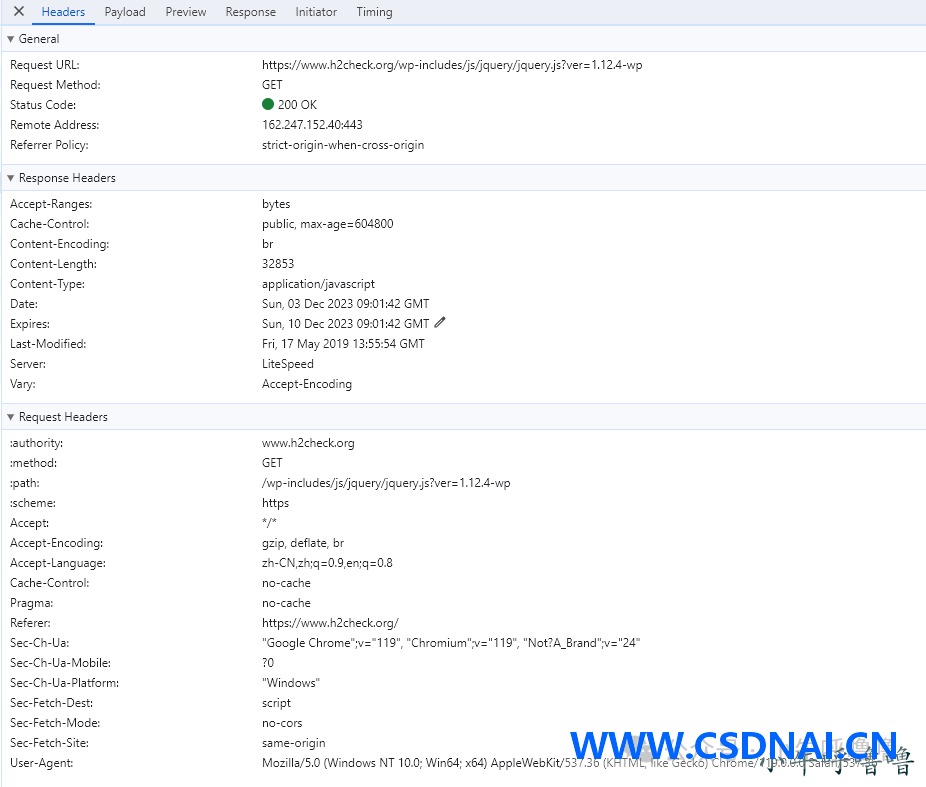The height and width of the screenshot is (787, 926).
Task: Click the strict-origin-when-cross-origin policy value
Action: (x=343, y=145)
